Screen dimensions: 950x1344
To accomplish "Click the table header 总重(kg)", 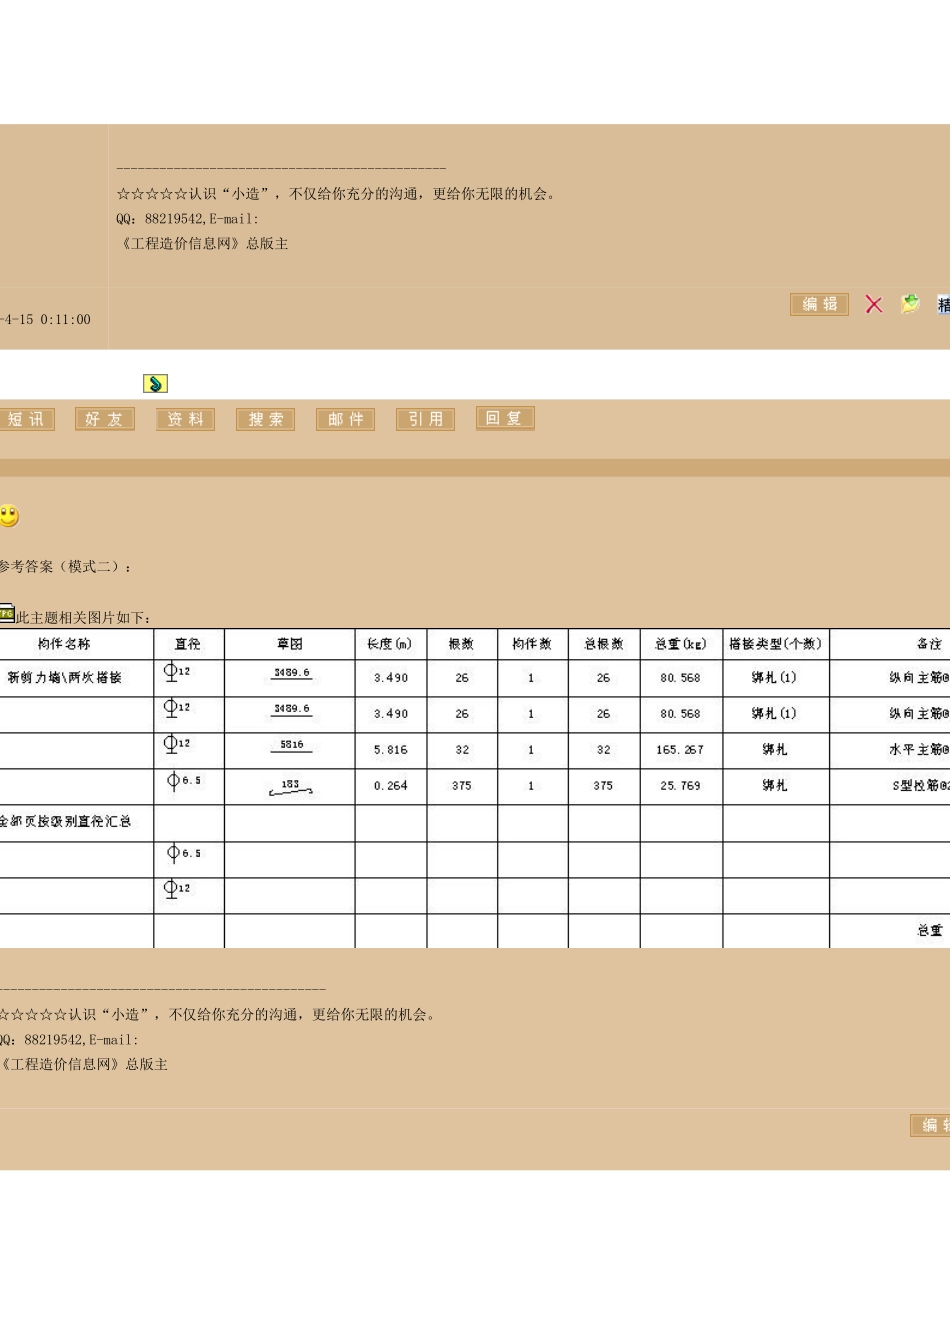I will (681, 644).
